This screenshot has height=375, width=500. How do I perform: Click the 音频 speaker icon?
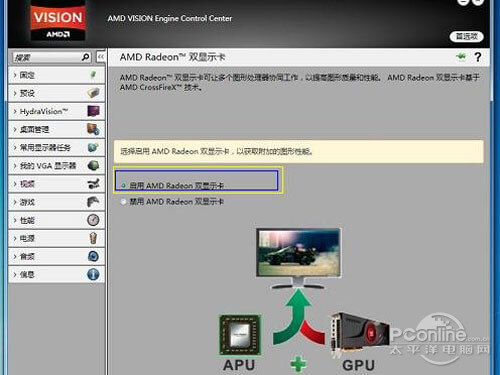(x=93, y=256)
